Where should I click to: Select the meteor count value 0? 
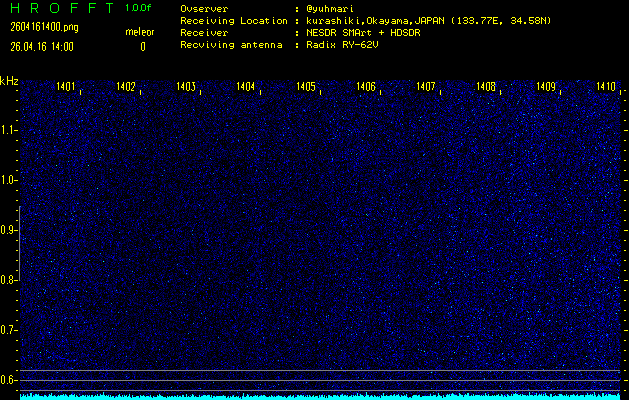click(142, 46)
